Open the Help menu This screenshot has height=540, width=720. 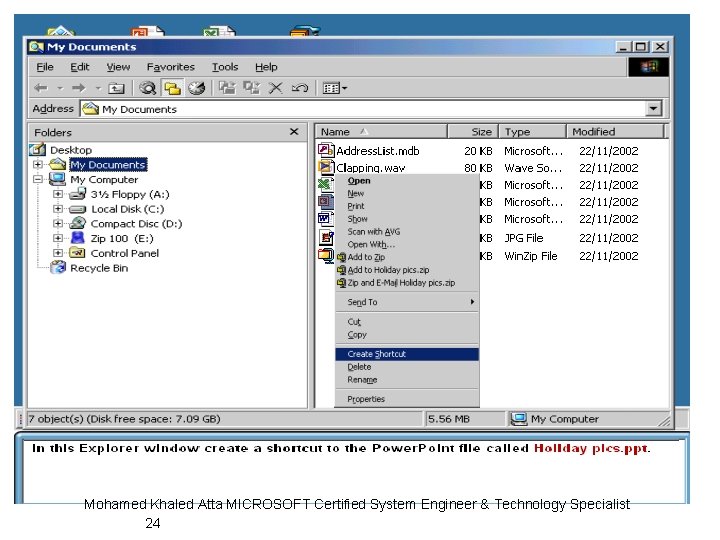click(x=266, y=67)
